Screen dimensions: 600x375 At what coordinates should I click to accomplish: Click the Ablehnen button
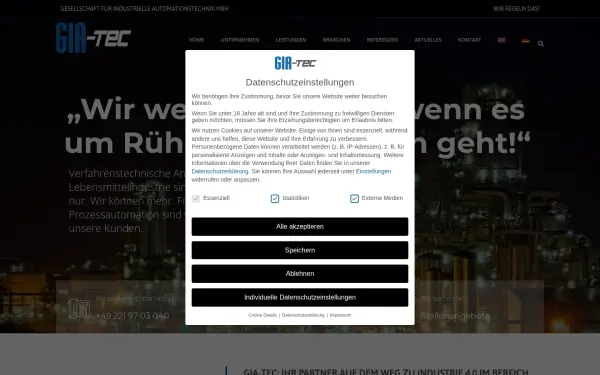300,274
